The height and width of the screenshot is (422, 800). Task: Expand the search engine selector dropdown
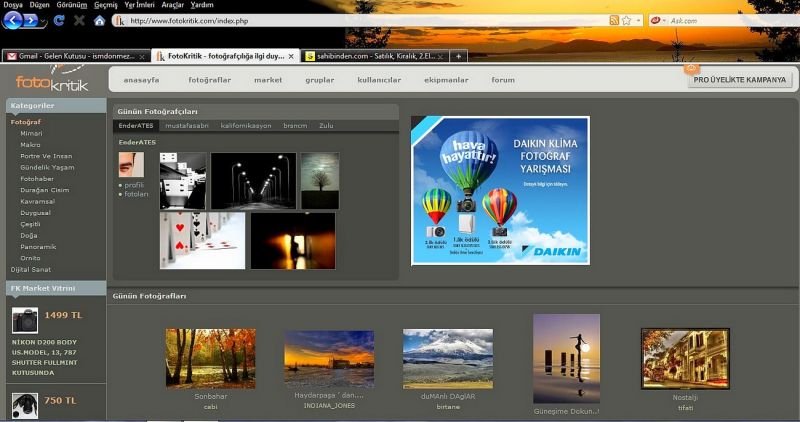click(664, 20)
